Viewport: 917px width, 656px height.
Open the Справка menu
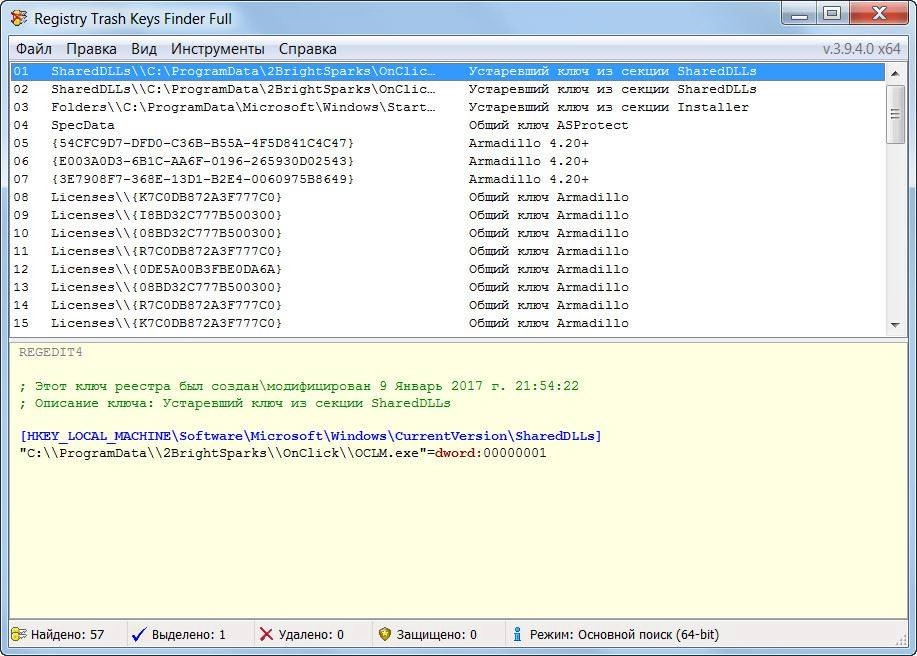click(308, 49)
